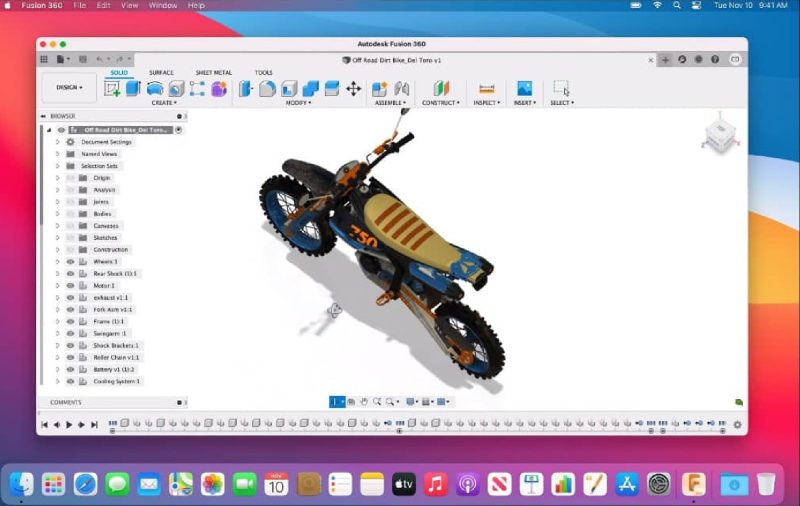Open the Design workspace dropdown
800x506 pixels.
tap(69, 88)
